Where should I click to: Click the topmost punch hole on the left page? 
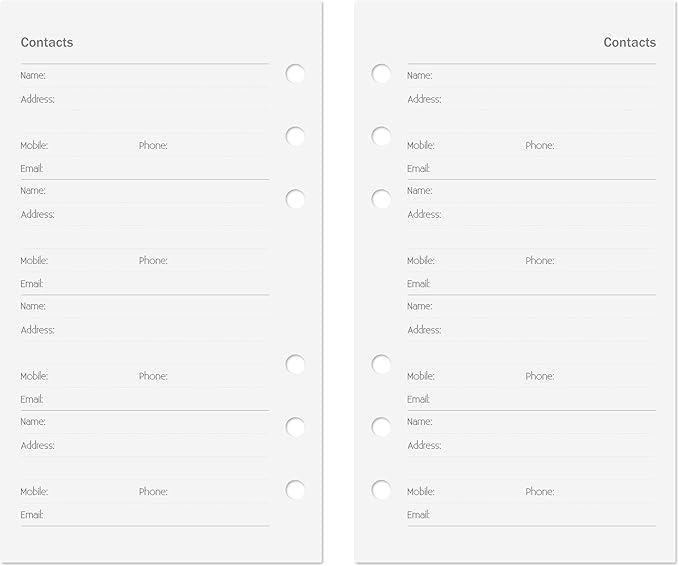[x=295, y=74]
